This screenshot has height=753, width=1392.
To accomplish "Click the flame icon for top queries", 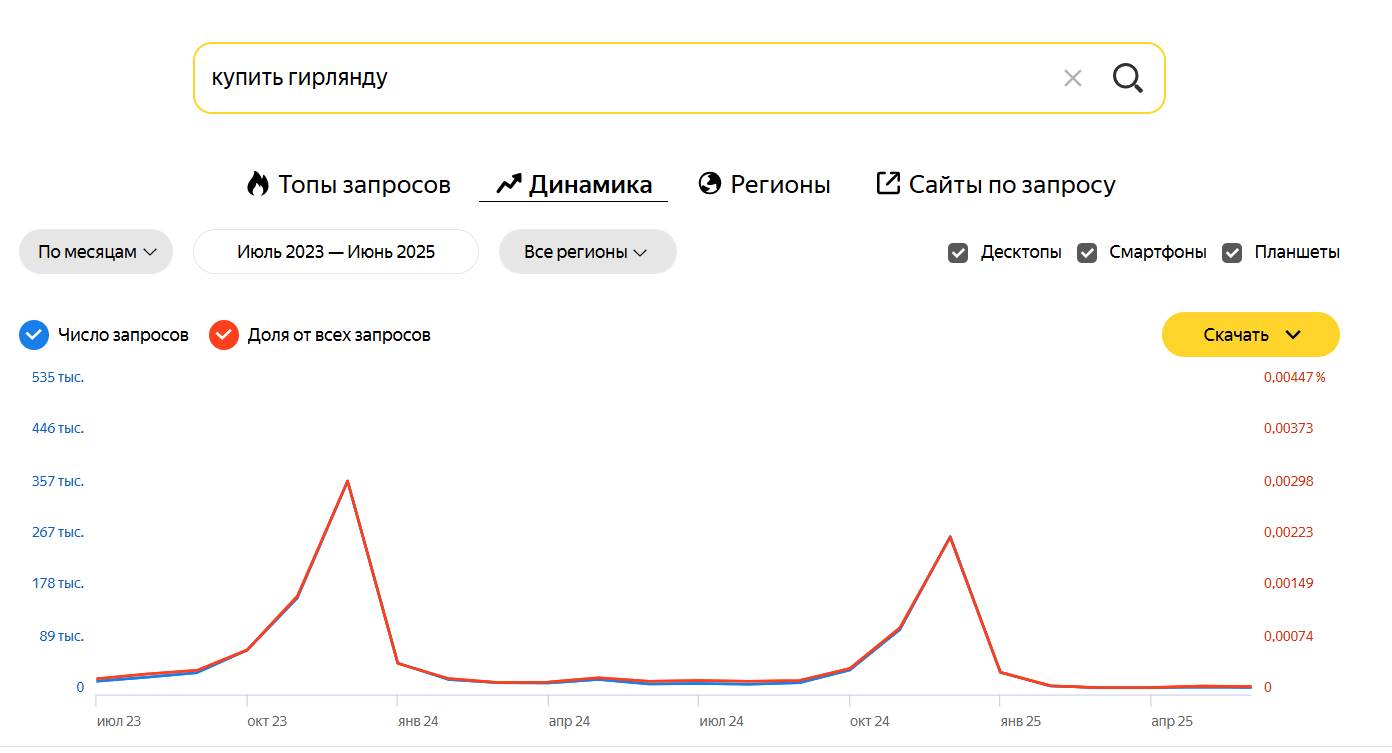I will click(x=257, y=184).
